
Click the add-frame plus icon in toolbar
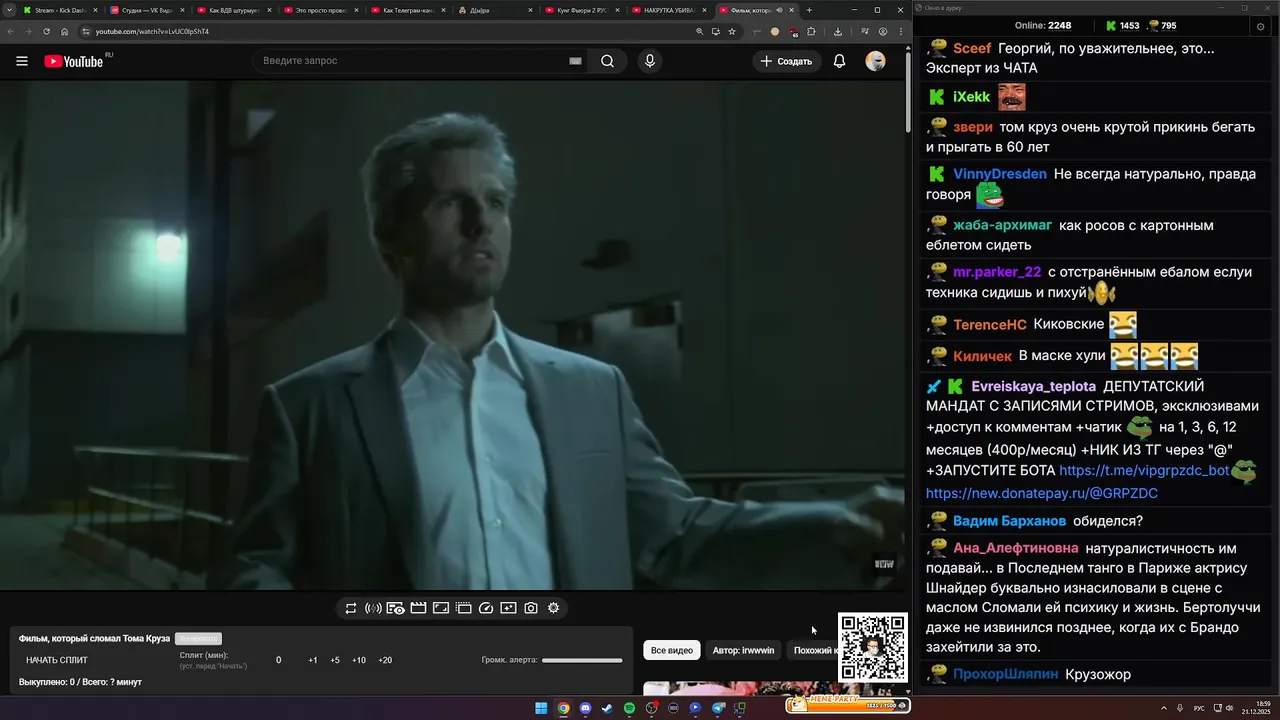pos(508,608)
